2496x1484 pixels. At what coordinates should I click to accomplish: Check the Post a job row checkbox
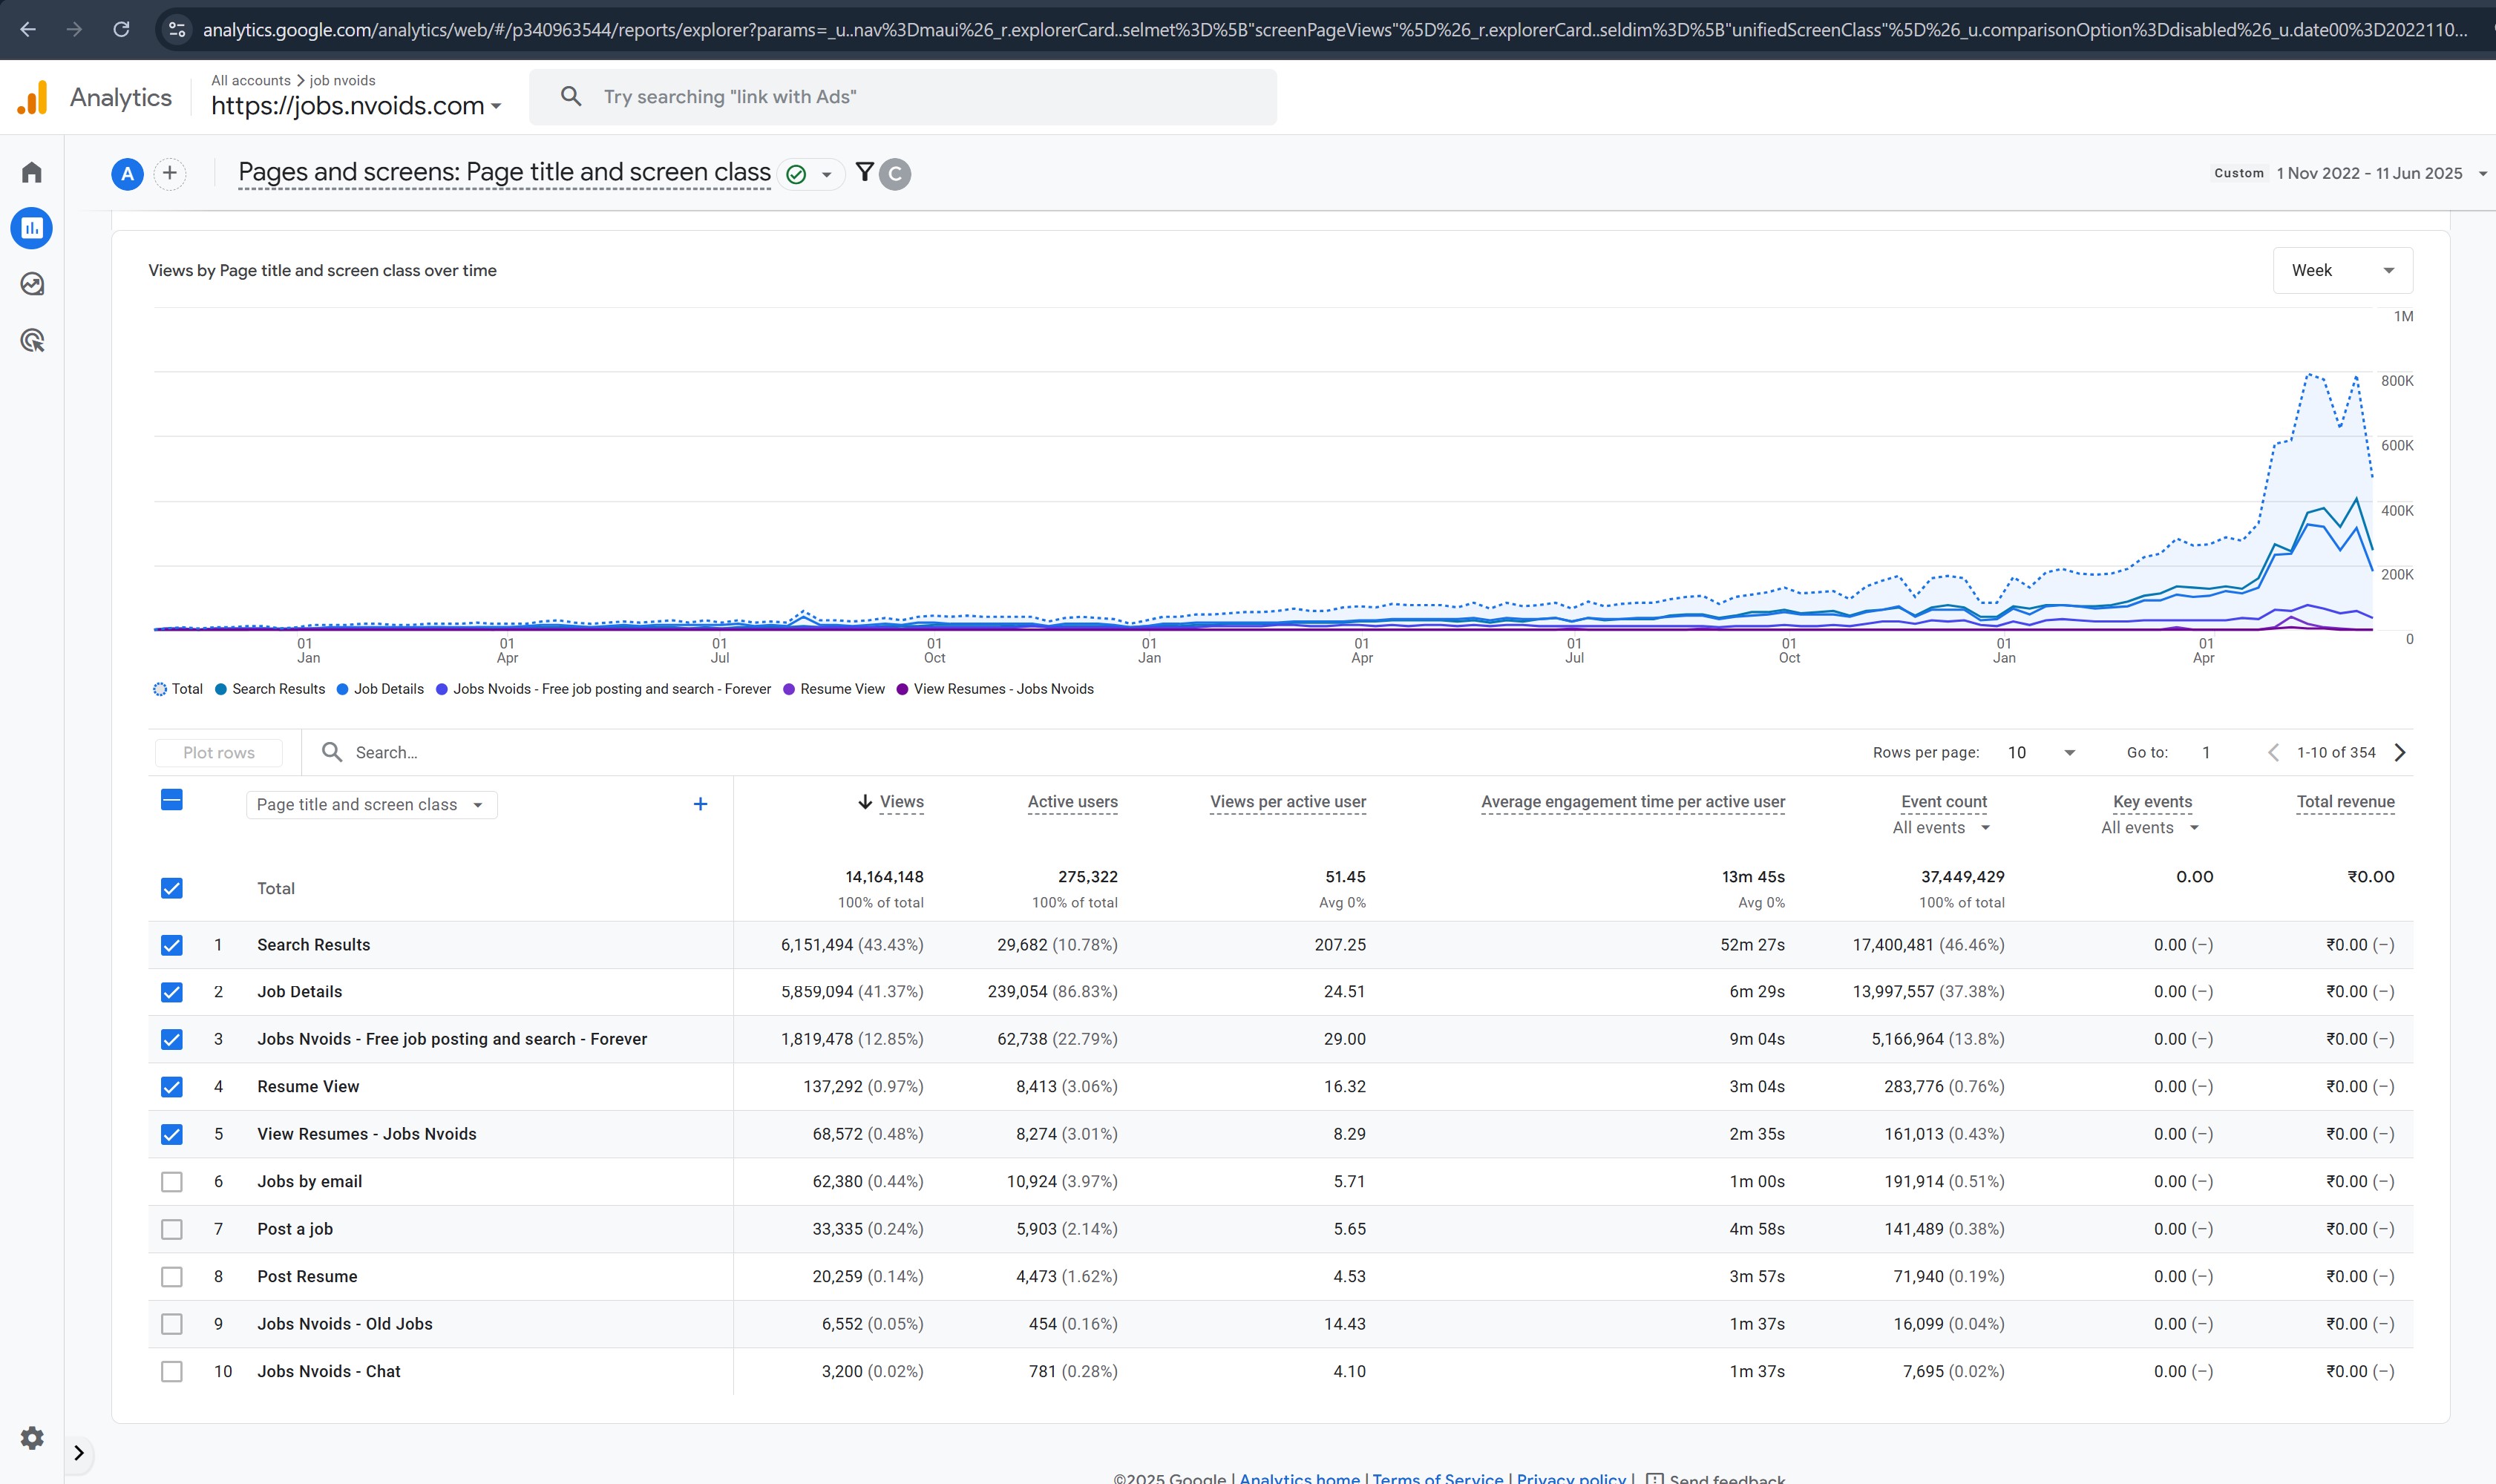(x=172, y=1229)
